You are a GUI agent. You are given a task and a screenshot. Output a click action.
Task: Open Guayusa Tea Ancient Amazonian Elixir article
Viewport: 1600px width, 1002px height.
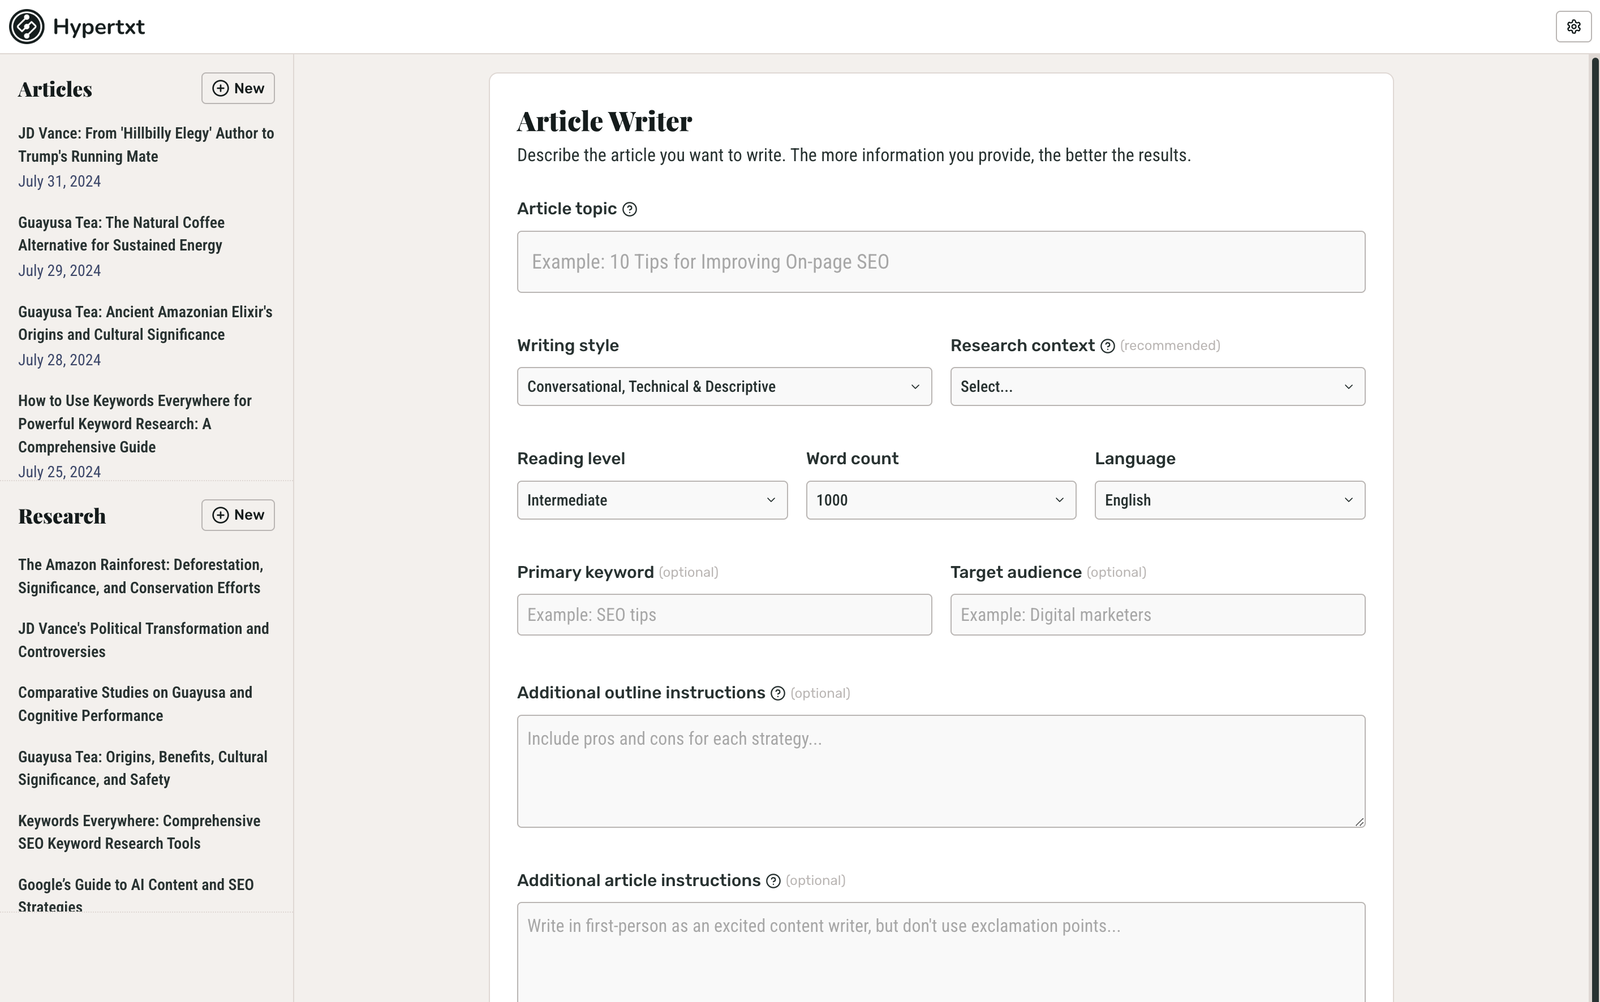click(x=145, y=323)
